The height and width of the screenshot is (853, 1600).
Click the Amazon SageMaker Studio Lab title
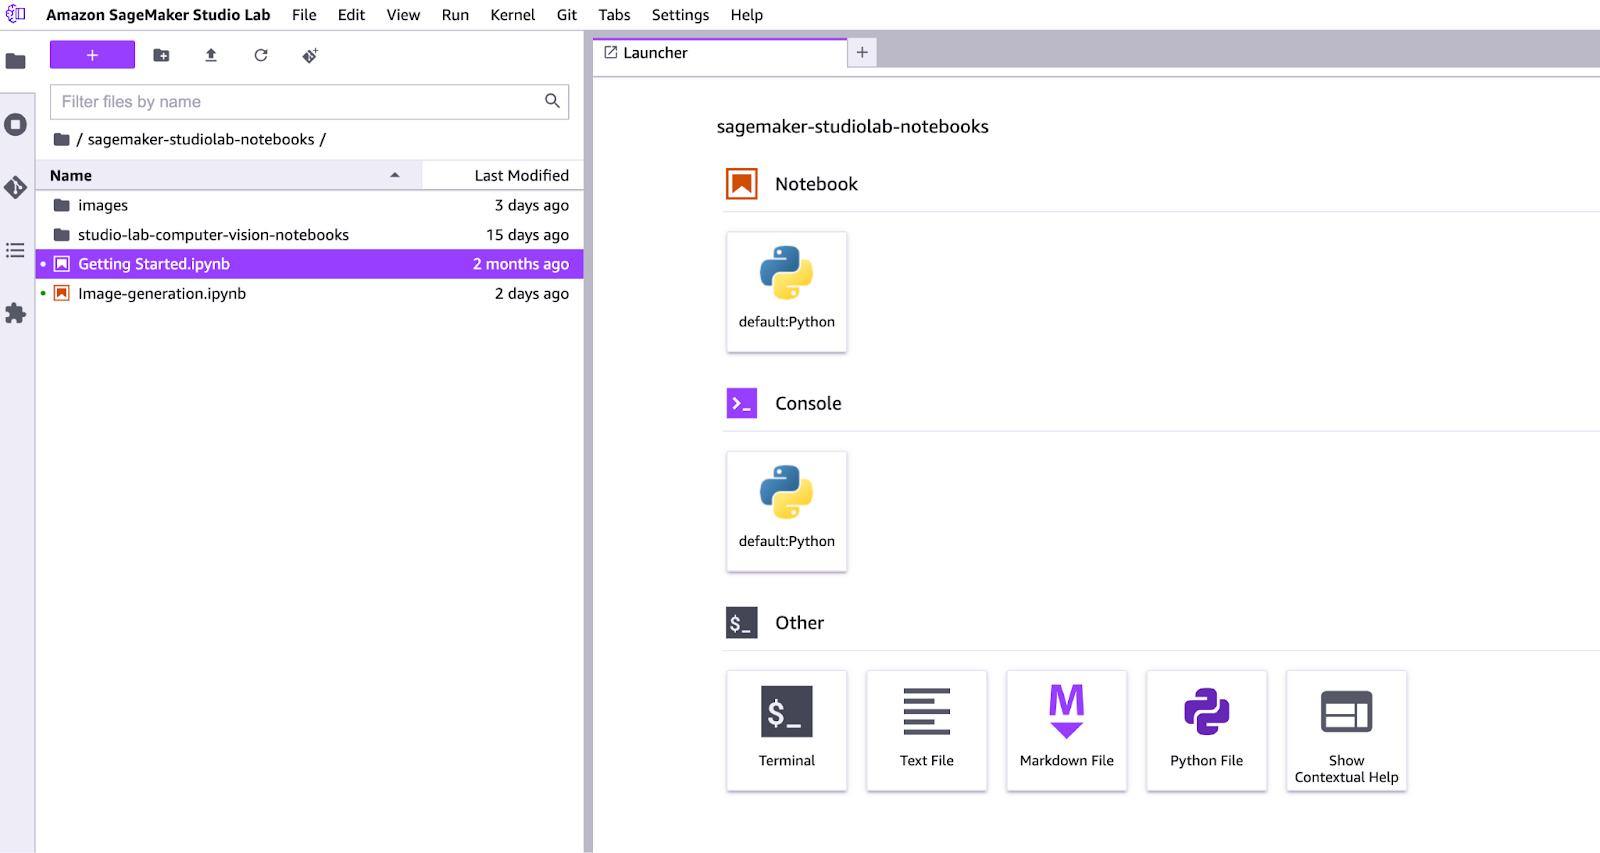pyautogui.click(x=158, y=15)
